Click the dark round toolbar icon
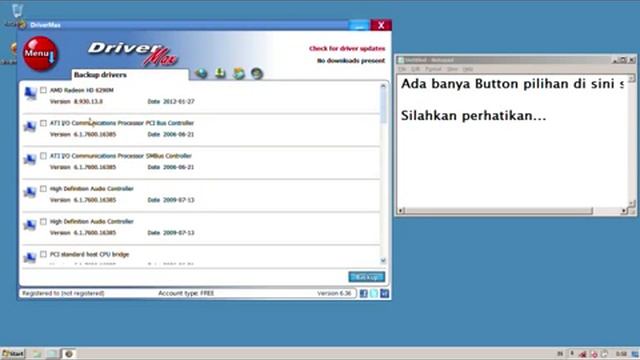 click(257, 73)
